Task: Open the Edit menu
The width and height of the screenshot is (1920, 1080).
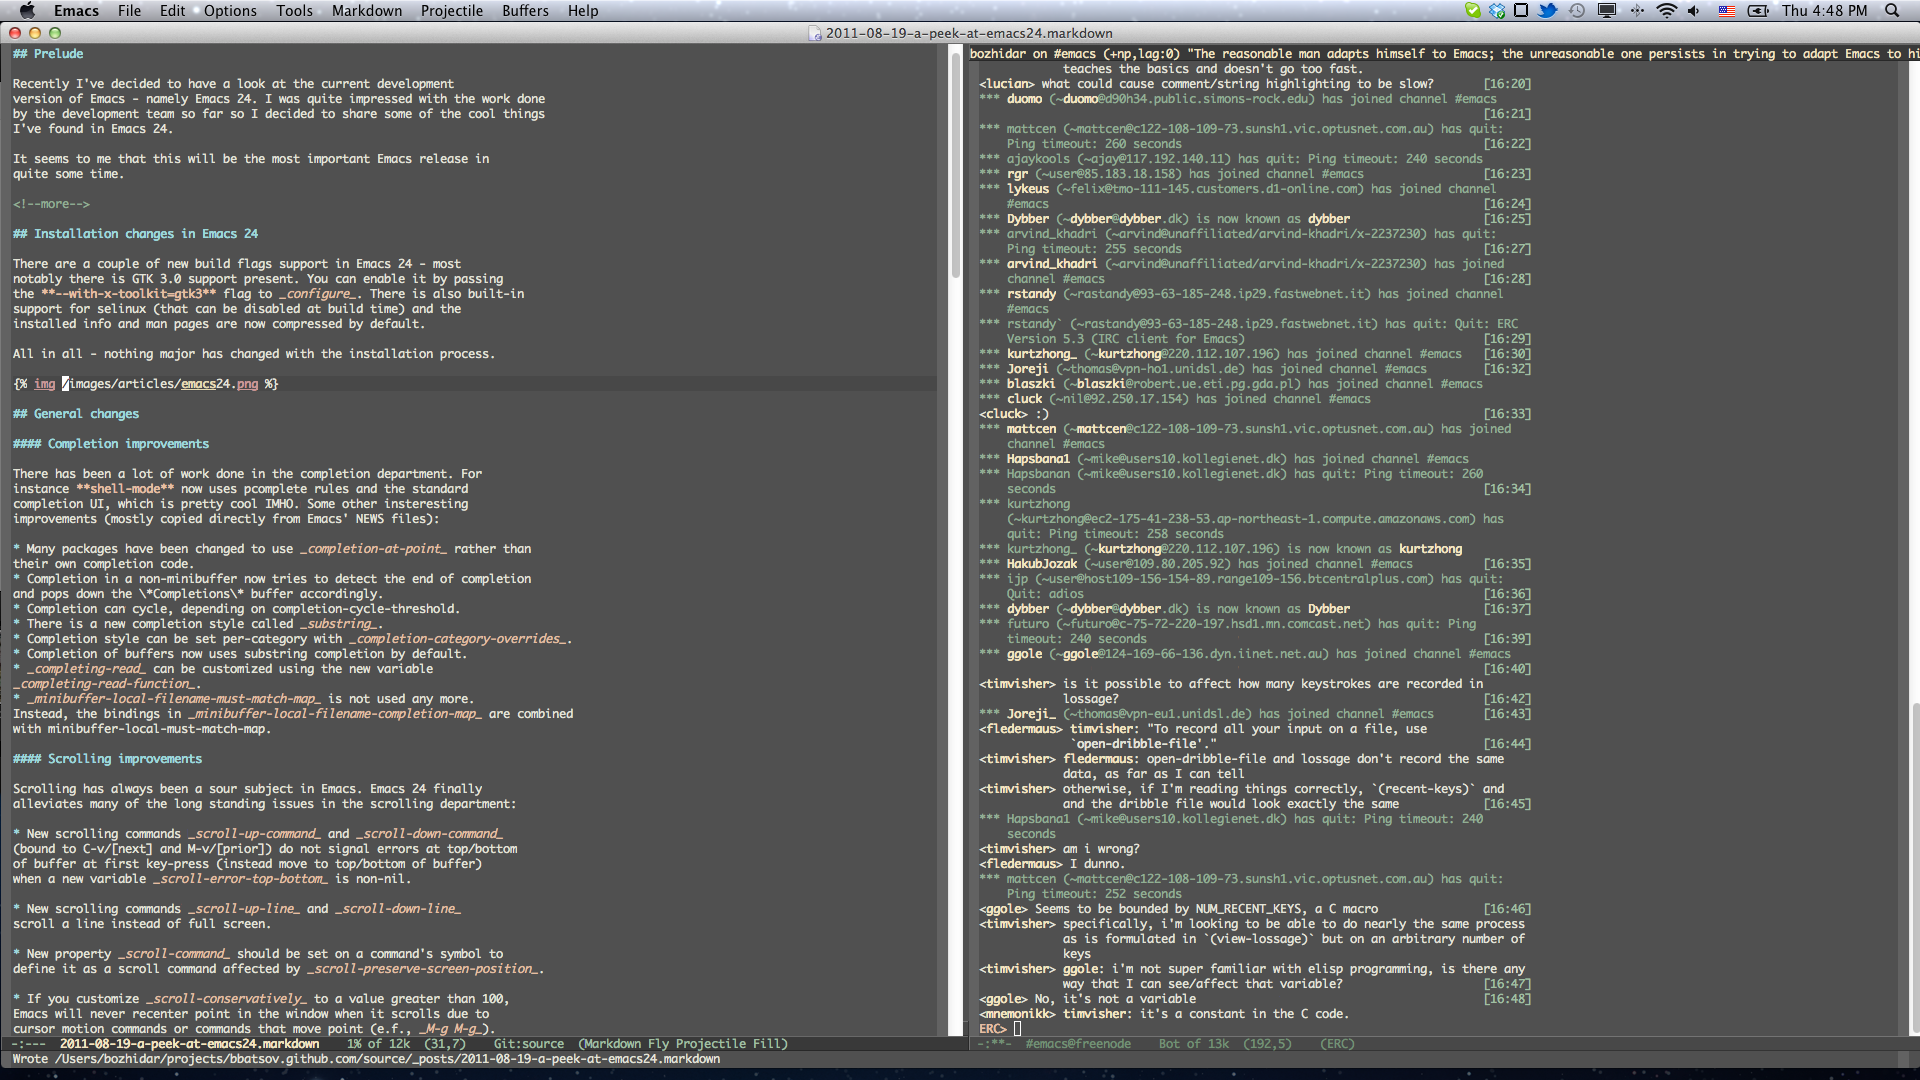Action: pos(172,11)
